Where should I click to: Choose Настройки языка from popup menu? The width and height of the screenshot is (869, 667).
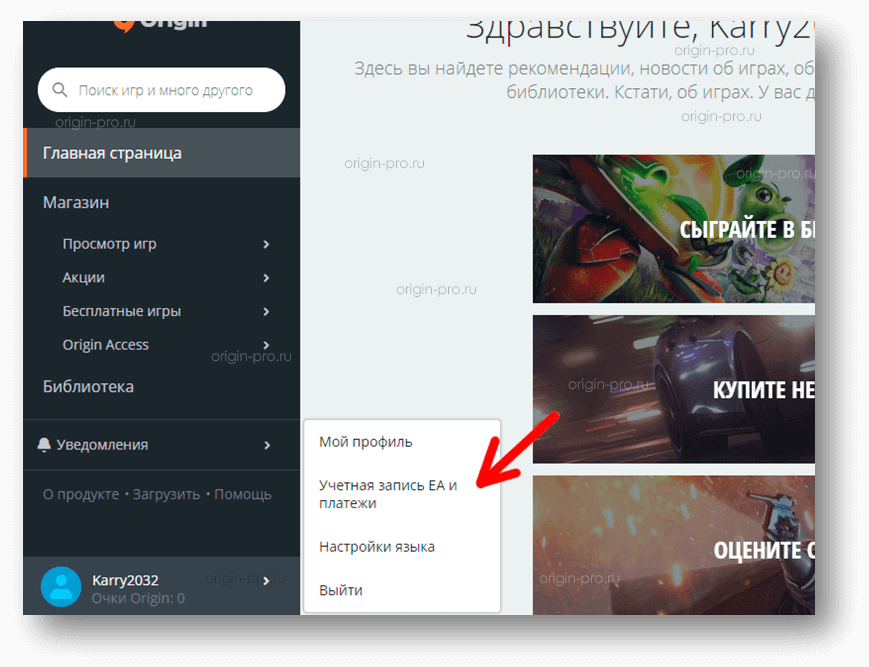click(377, 547)
